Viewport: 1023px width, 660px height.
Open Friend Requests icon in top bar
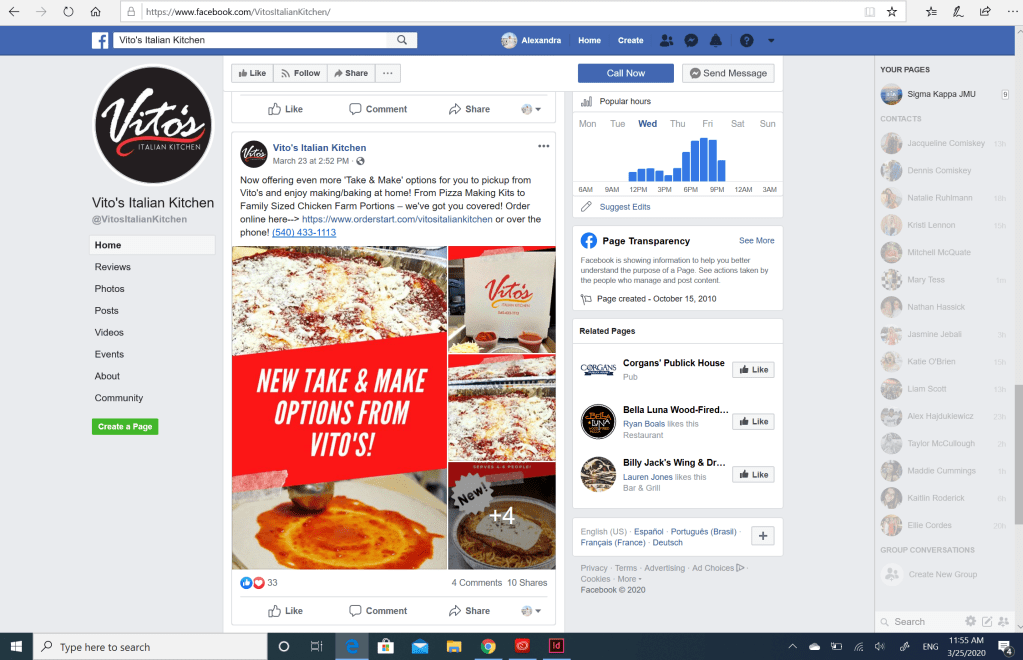click(666, 40)
